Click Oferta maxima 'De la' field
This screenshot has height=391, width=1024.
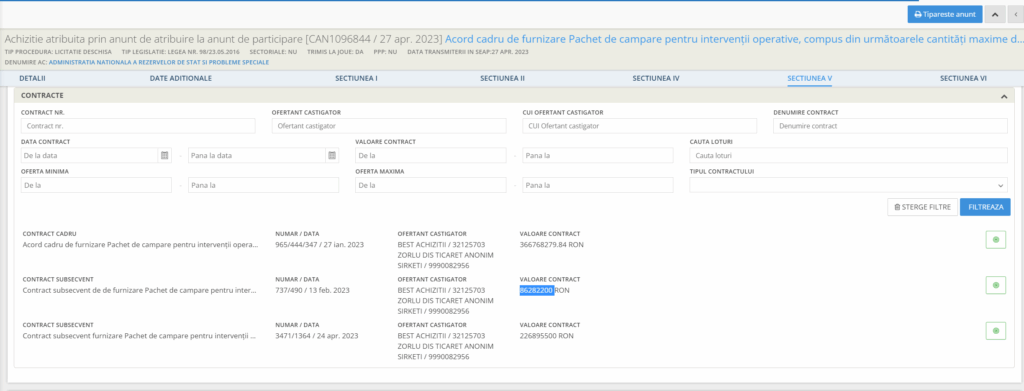point(430,185)
